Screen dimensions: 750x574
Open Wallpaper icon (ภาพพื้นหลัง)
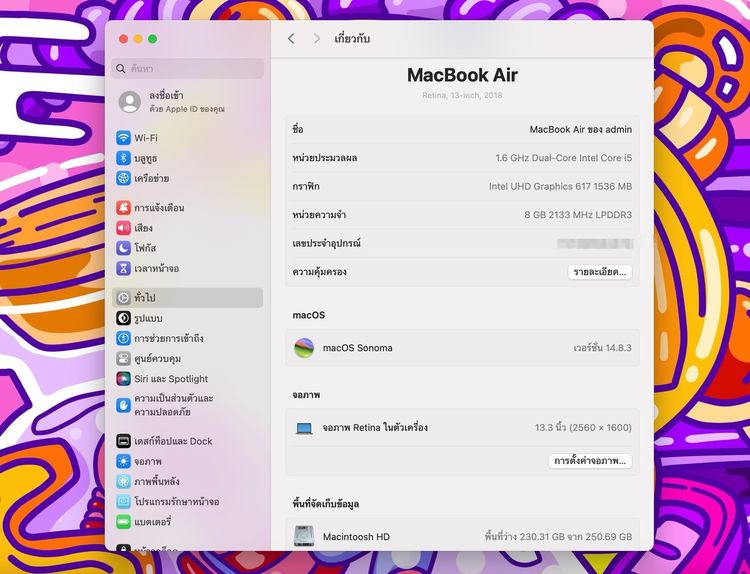pos(123,481)
